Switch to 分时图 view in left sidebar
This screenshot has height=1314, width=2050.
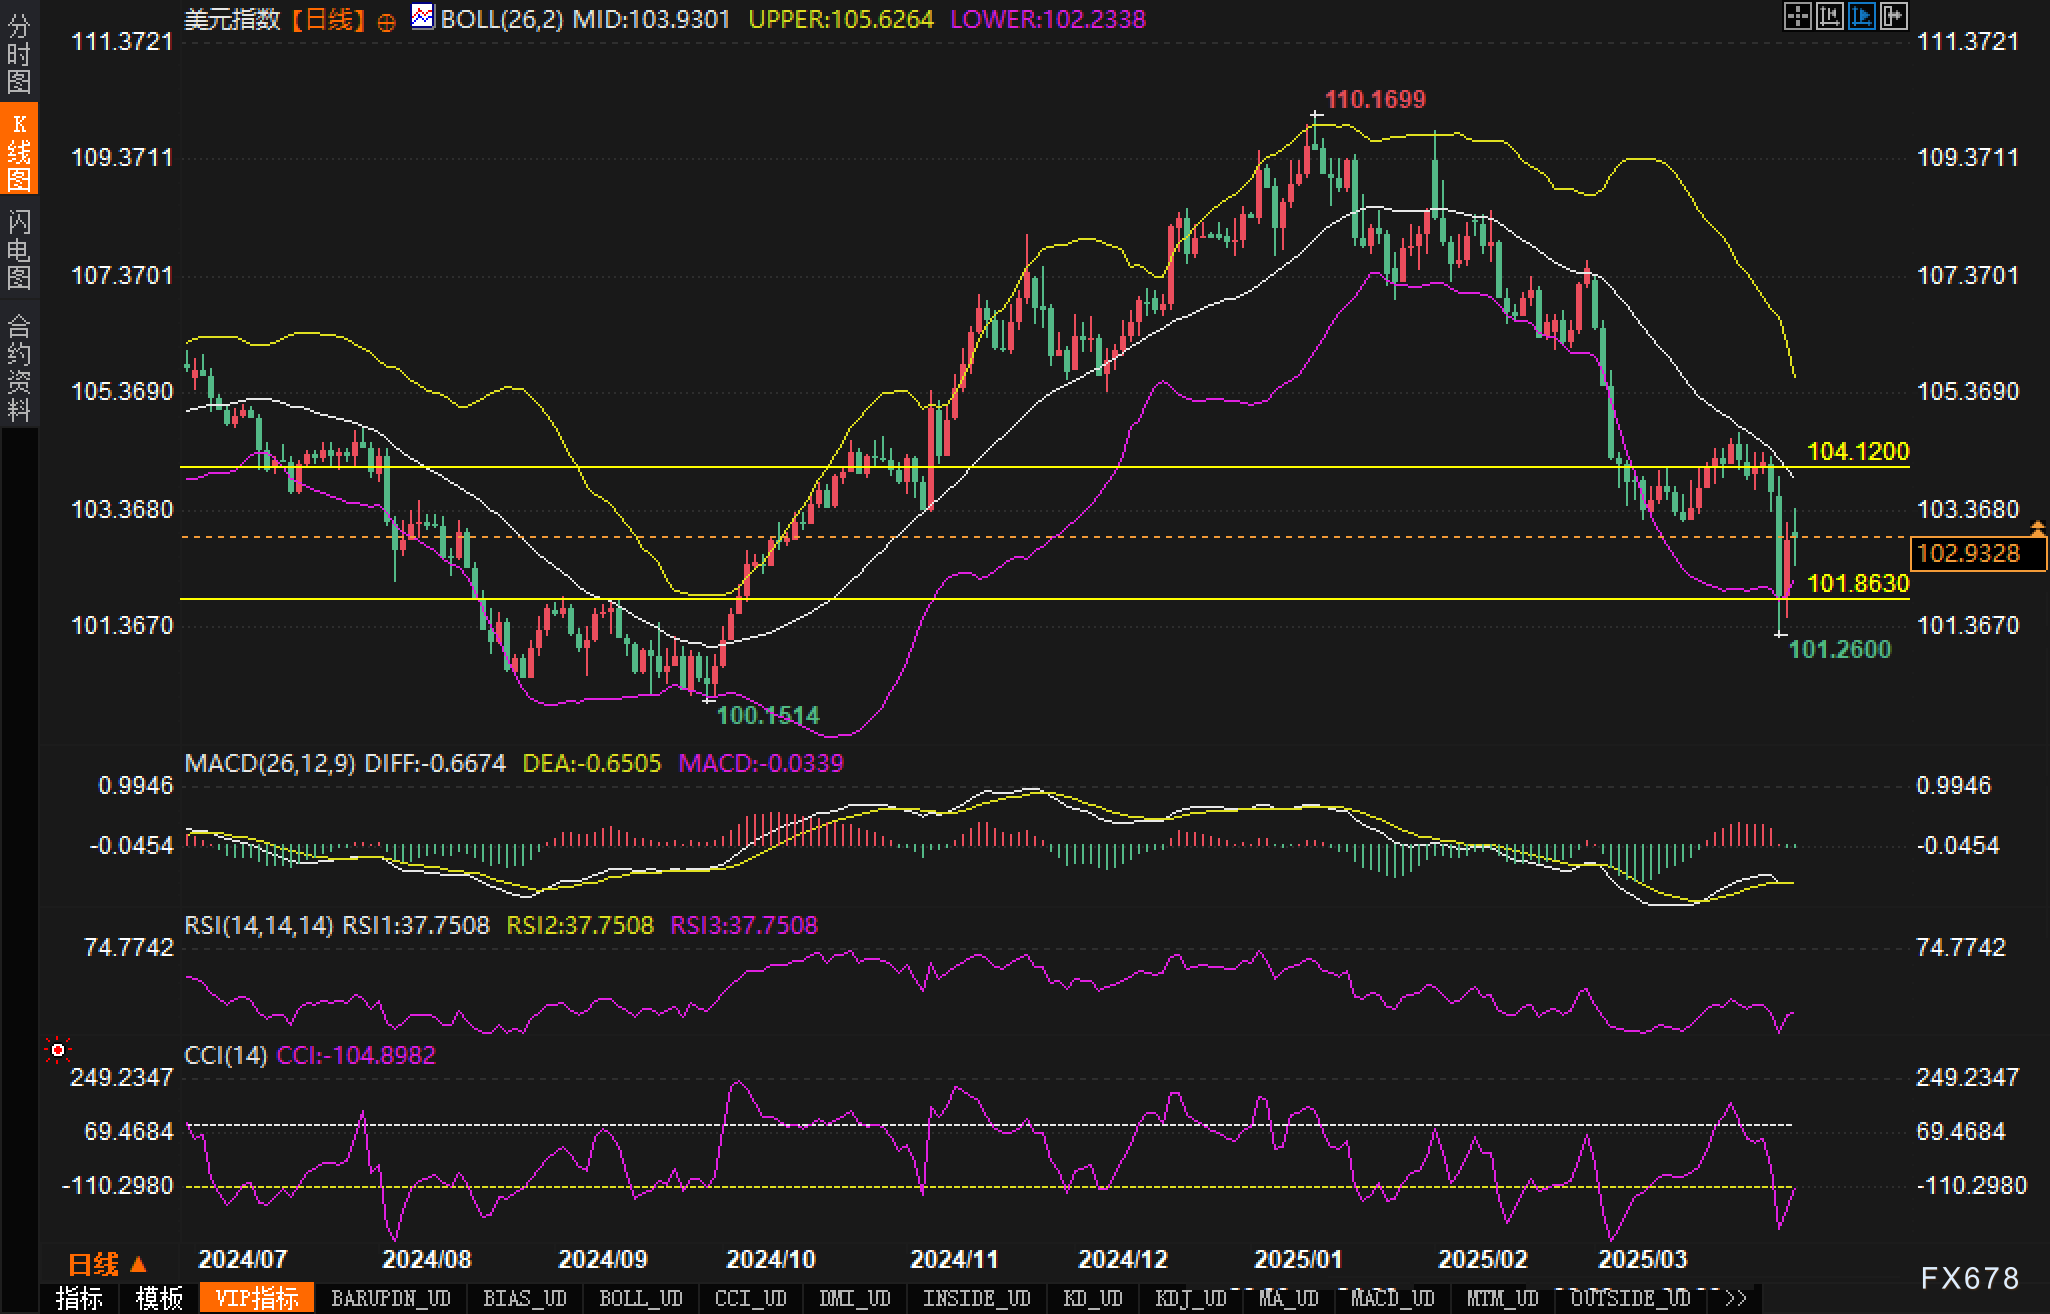click(x=19, y=54)
